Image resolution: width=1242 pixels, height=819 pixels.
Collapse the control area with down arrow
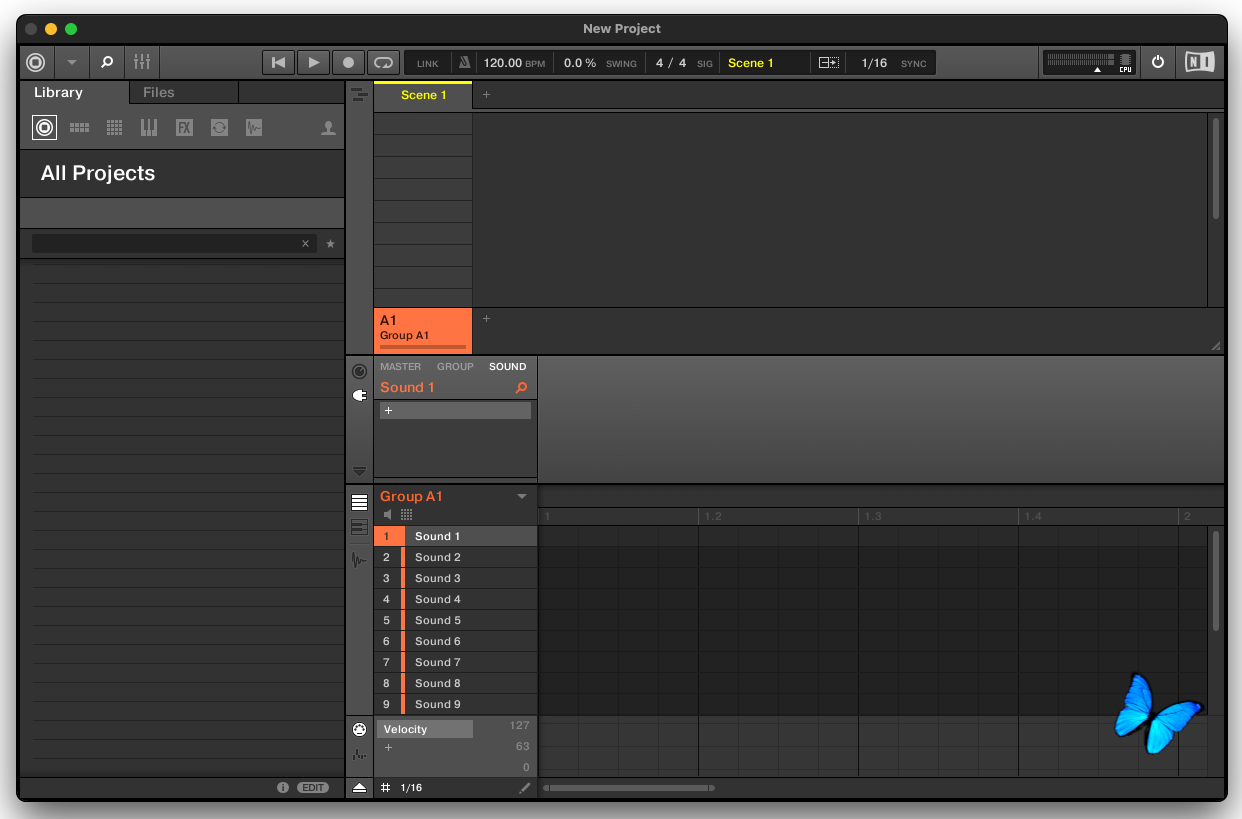[x=359, y=470]
